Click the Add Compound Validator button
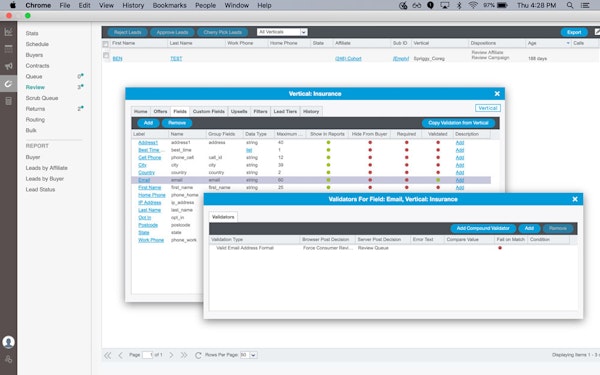Screen dimensions: 600x375 [x=483, y=228]
